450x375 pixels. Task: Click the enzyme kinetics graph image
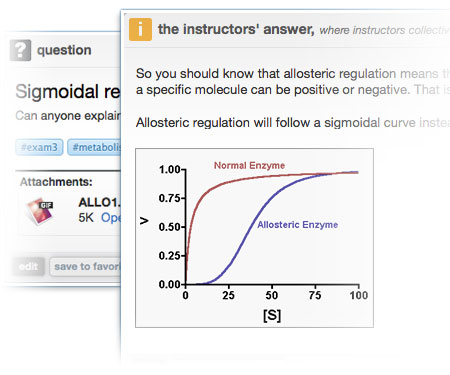[x=254, y=238]
